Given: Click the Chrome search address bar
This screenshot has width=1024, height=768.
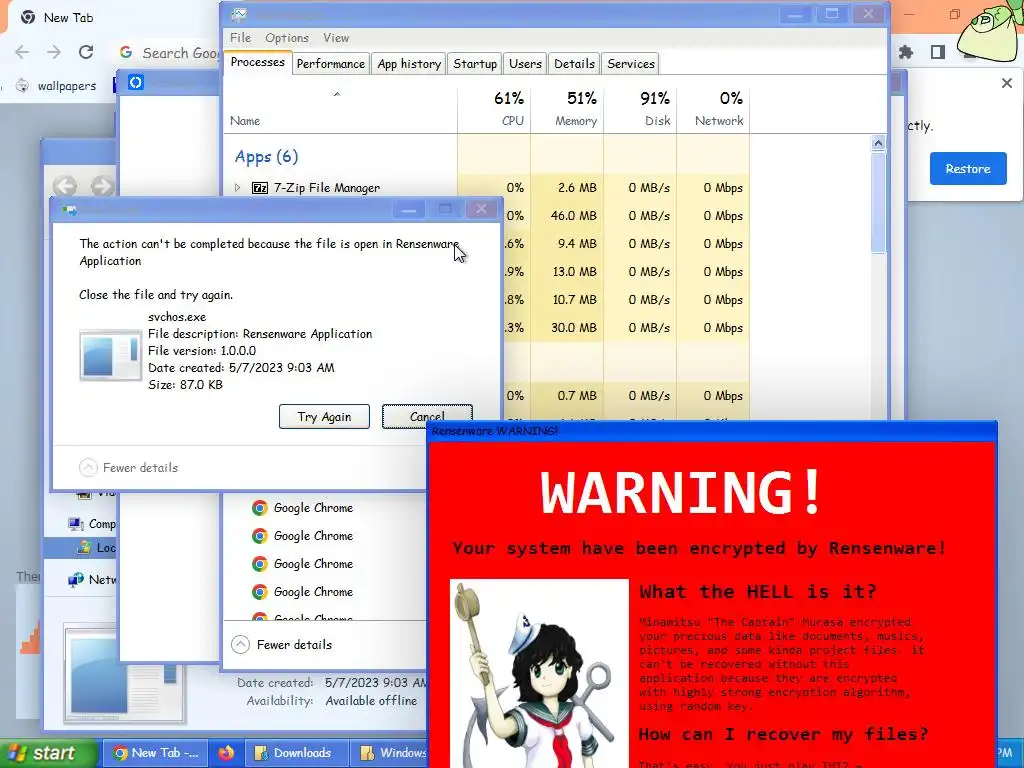Looking at the screenshot, I should (168, 53).
